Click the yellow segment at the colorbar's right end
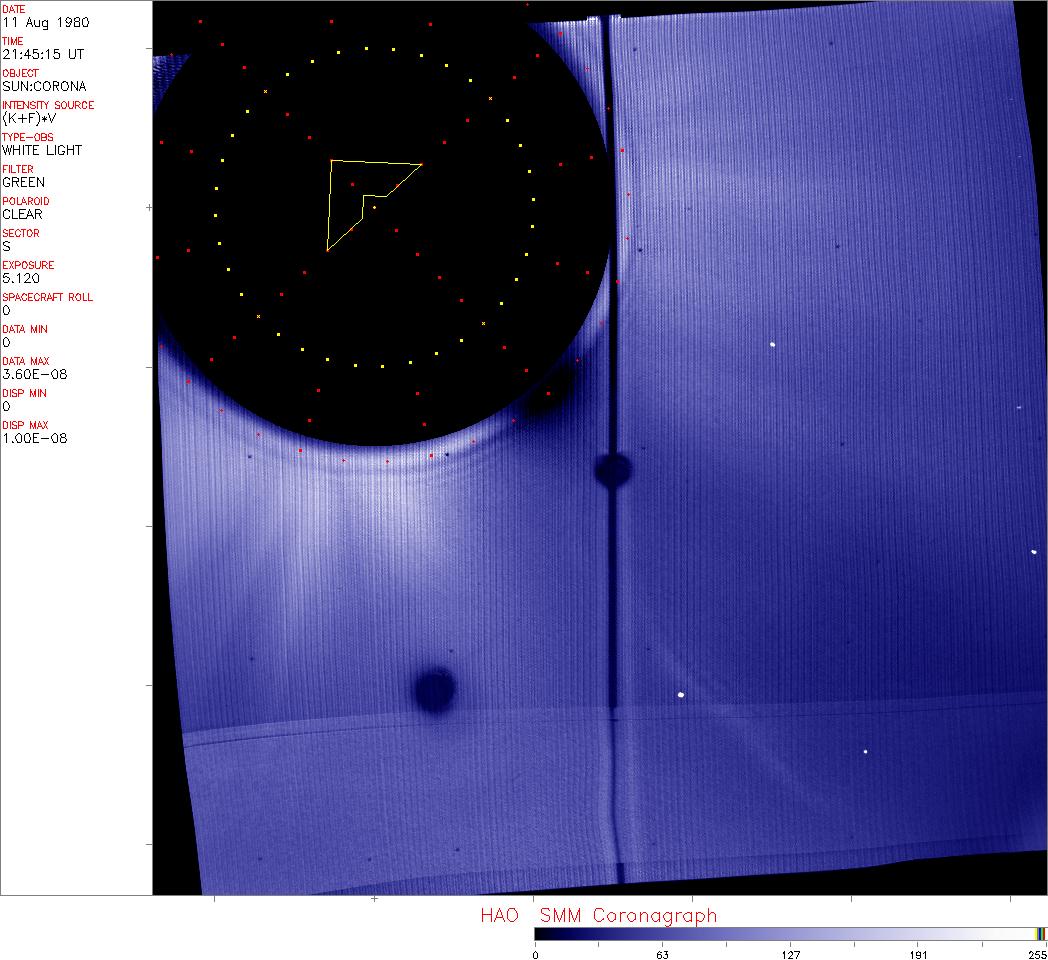Screen dimensions: 1048x960 pyautogui.click(x=1039, y=934)
